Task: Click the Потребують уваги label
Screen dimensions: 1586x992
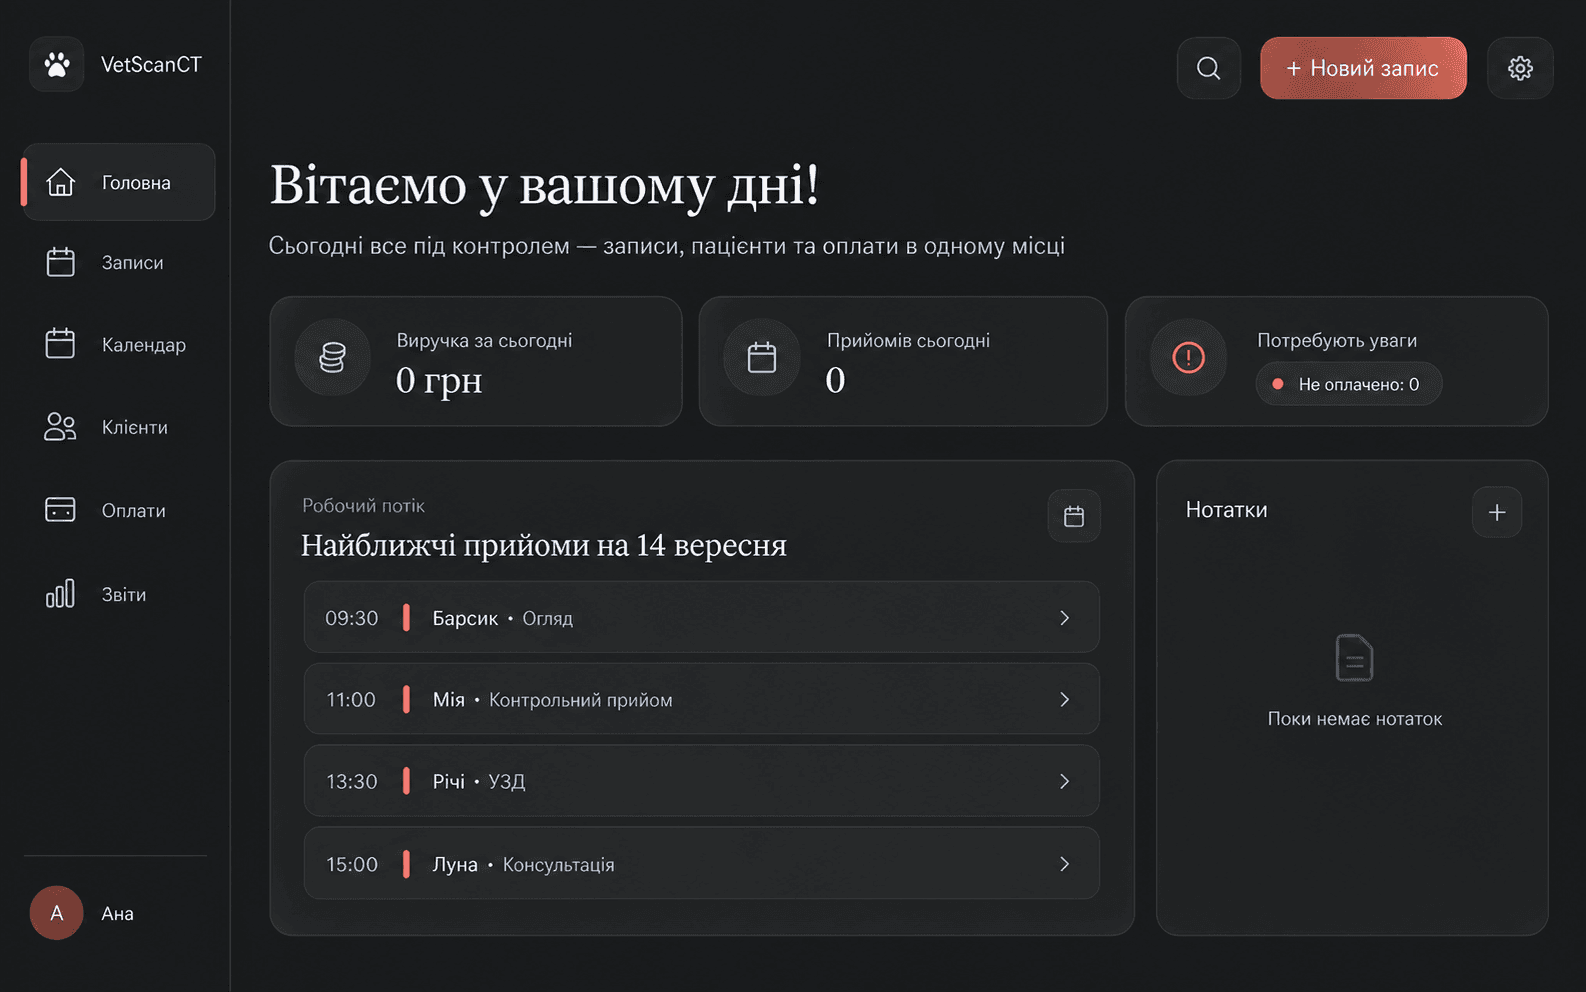Action: [x=1337, y=340]
